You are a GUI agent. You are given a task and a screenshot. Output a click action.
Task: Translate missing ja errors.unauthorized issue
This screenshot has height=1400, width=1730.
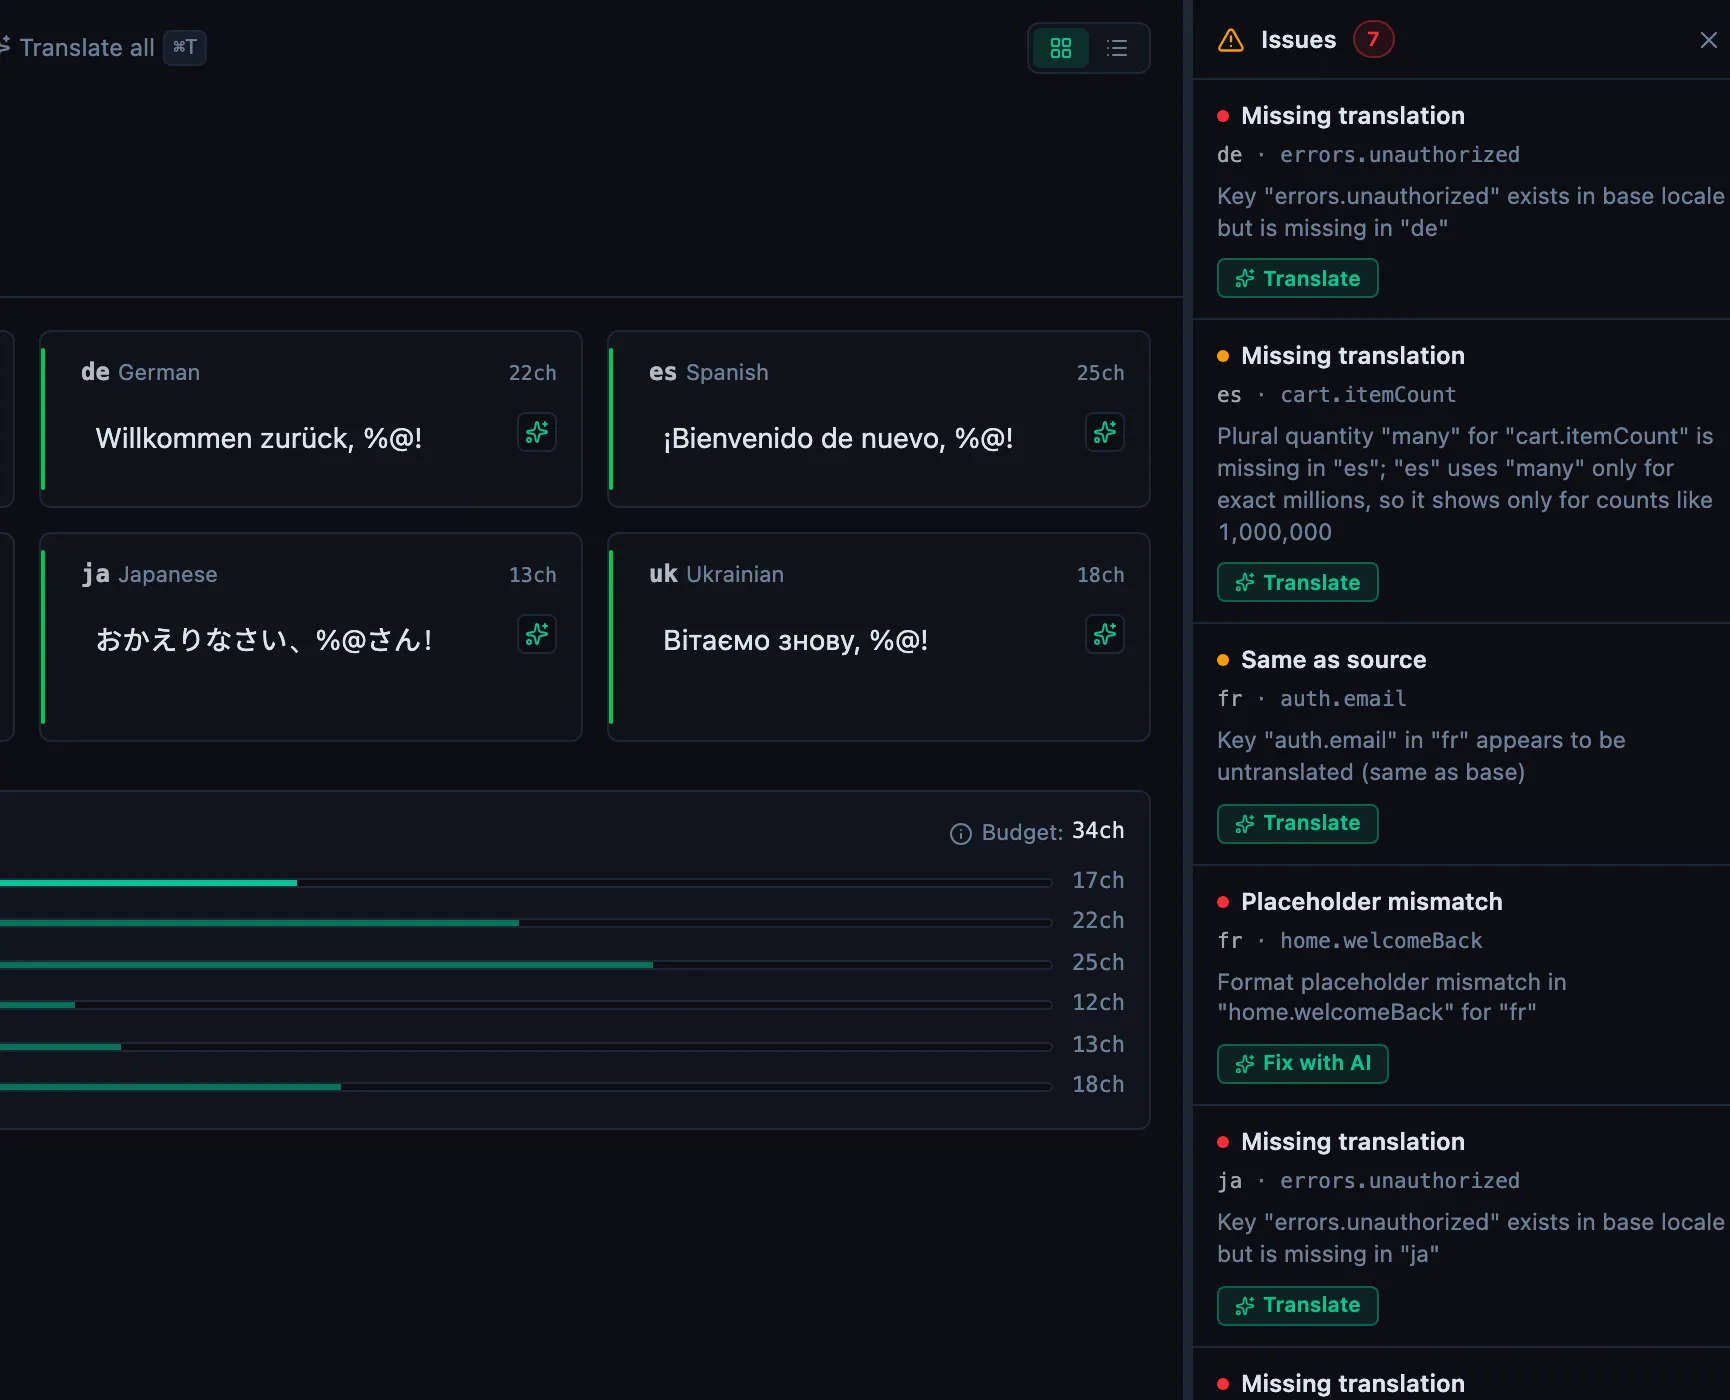pyautogui.click(x=1297, y=1305)
